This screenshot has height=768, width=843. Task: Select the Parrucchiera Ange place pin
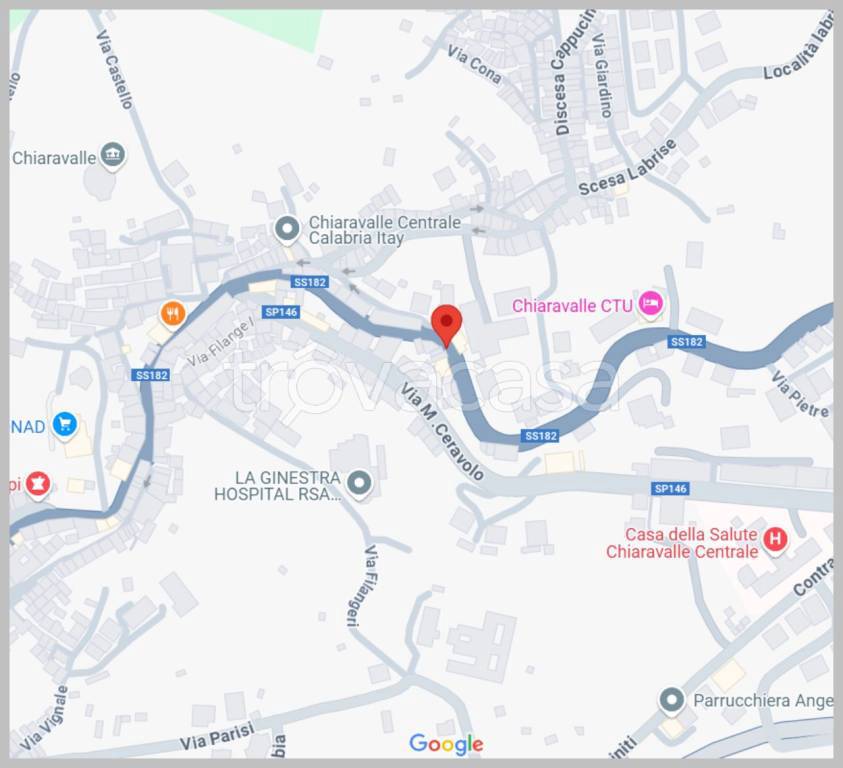[671, 701]
